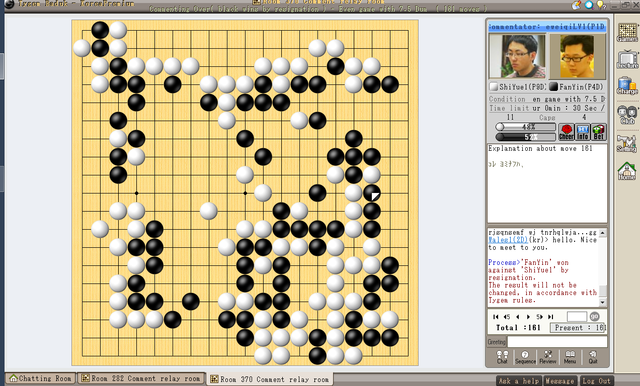Step forward one move
640x386 pixels.
[528, 317]
